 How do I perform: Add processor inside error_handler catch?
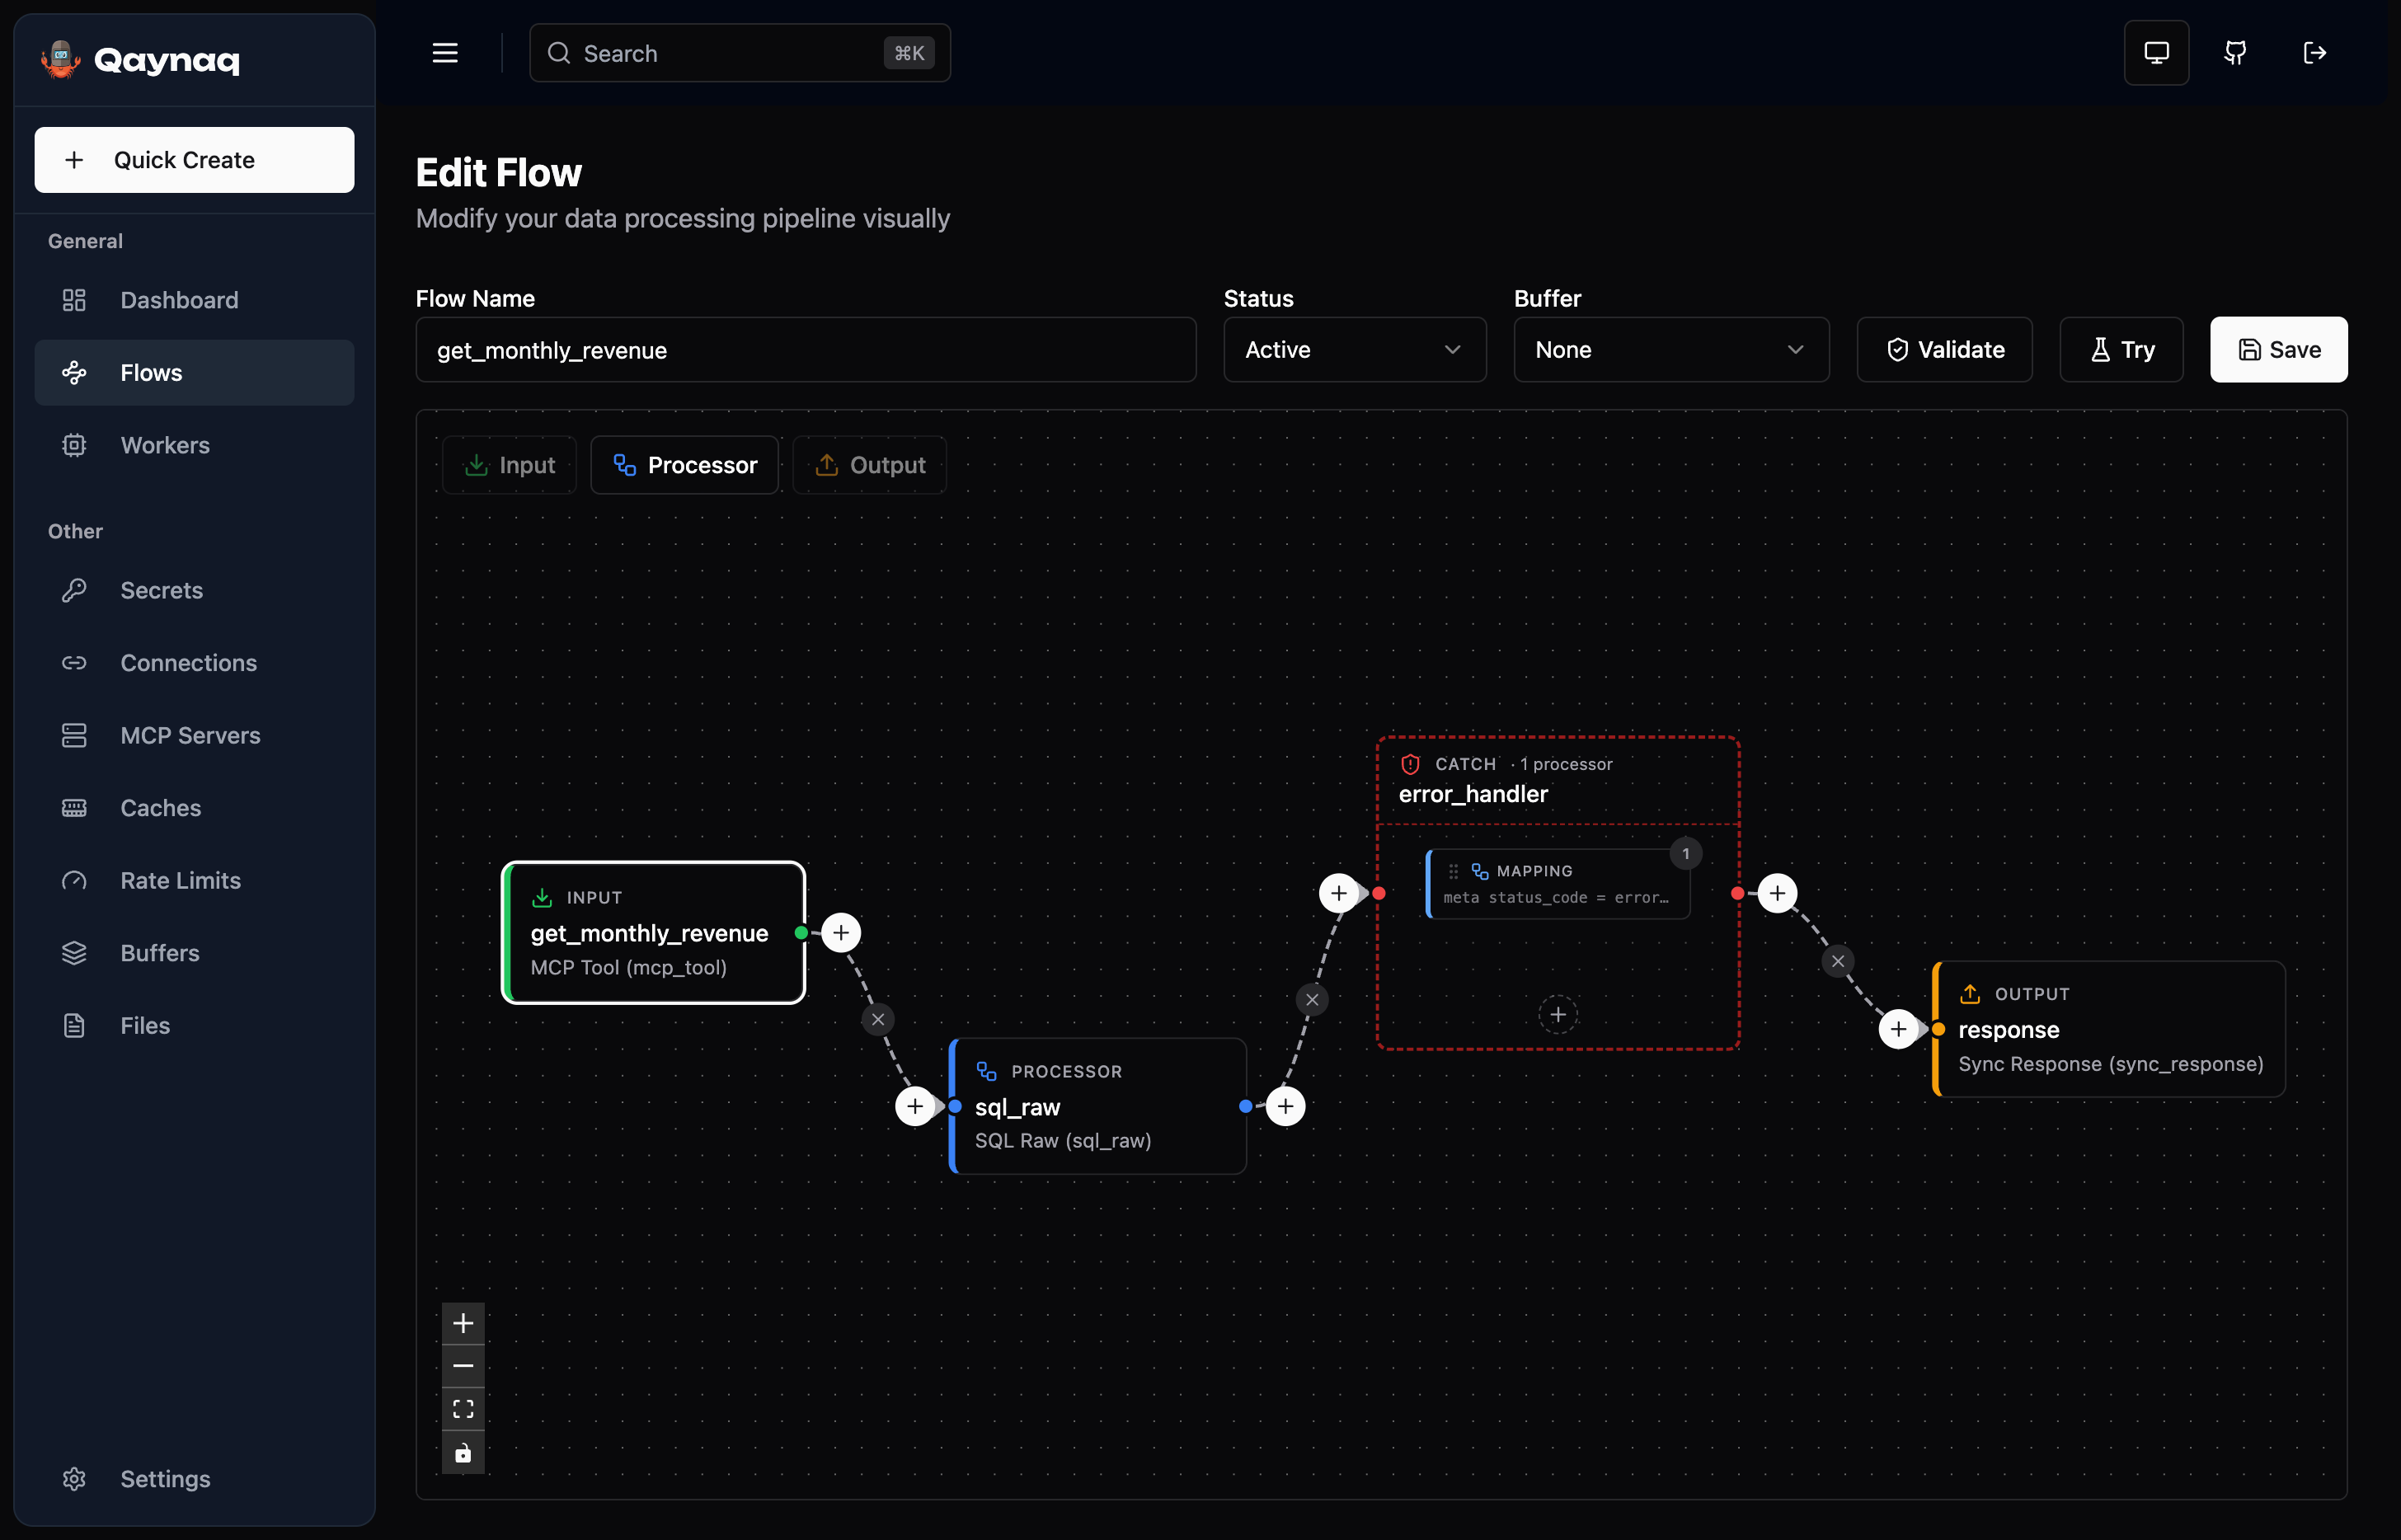(x=1558, y=1015)
